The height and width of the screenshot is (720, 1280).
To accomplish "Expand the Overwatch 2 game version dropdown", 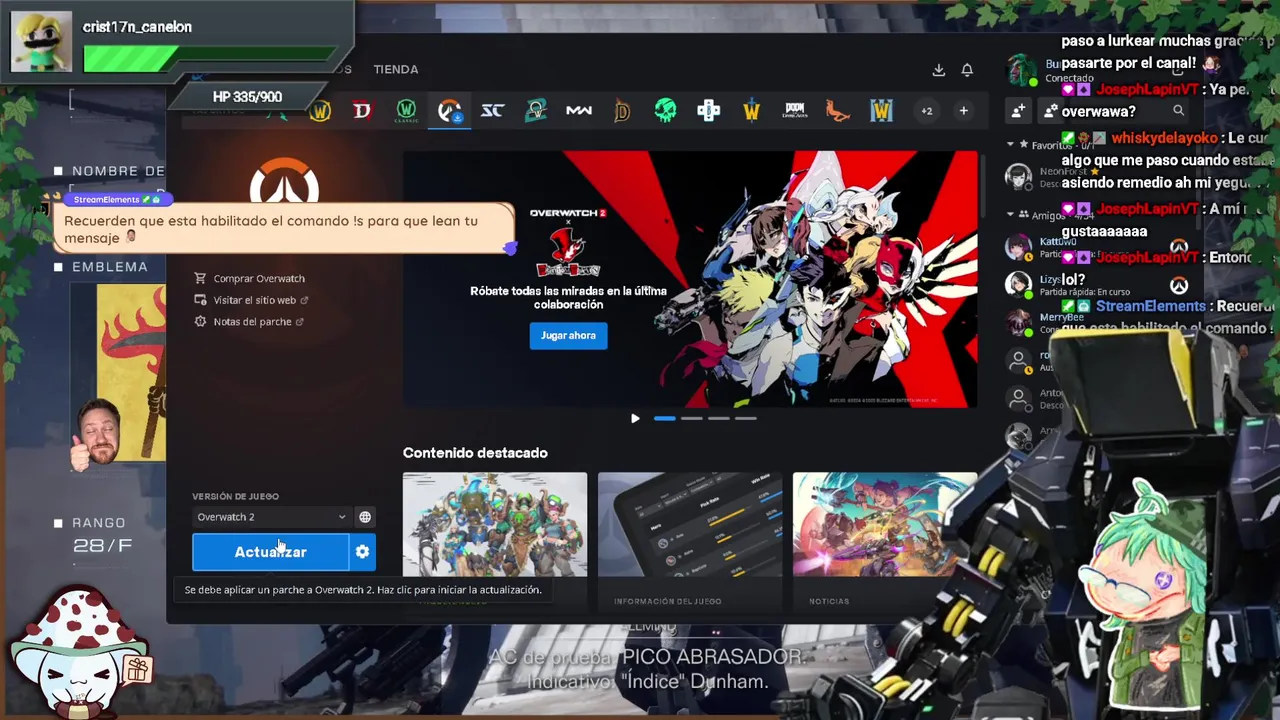I will coord(271,517).
